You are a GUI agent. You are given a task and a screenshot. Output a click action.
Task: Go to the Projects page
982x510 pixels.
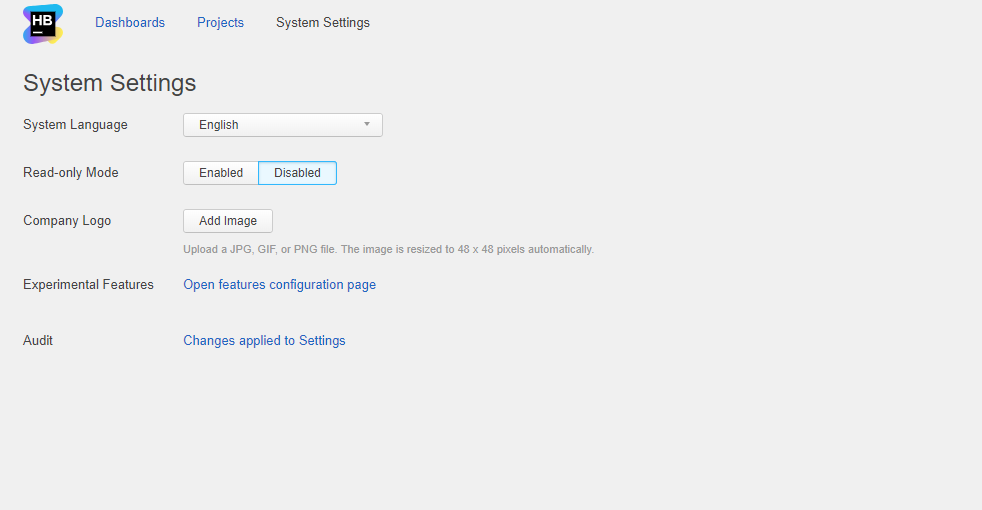(220, 22)
